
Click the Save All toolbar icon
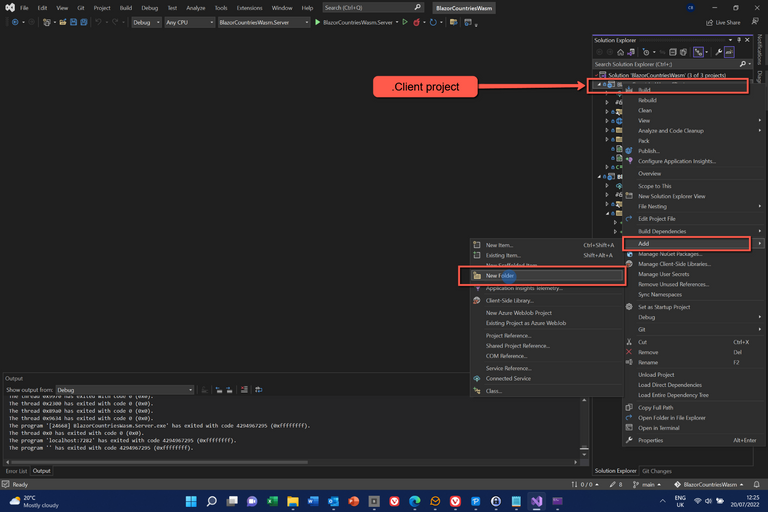click(83, 22)
